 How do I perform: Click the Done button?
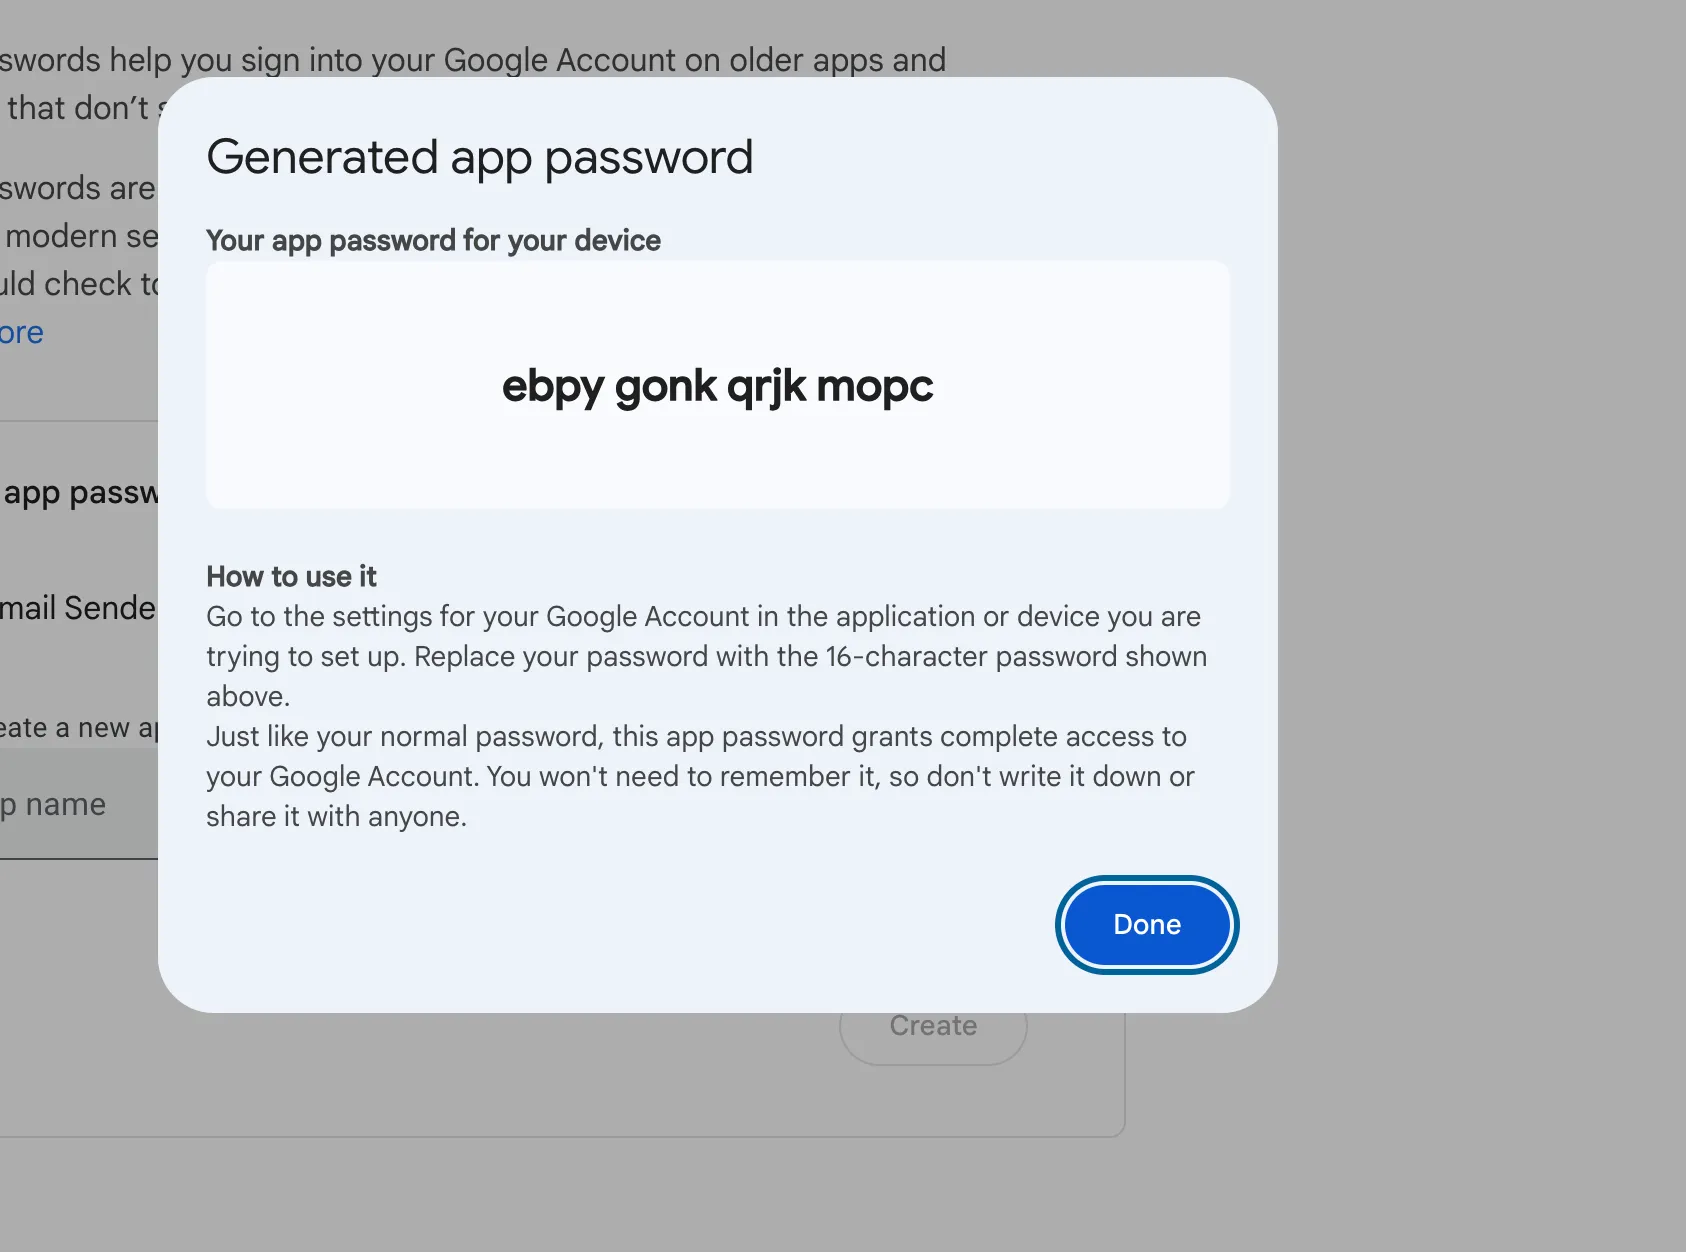pyautogui.click(x=1147, y=925)
